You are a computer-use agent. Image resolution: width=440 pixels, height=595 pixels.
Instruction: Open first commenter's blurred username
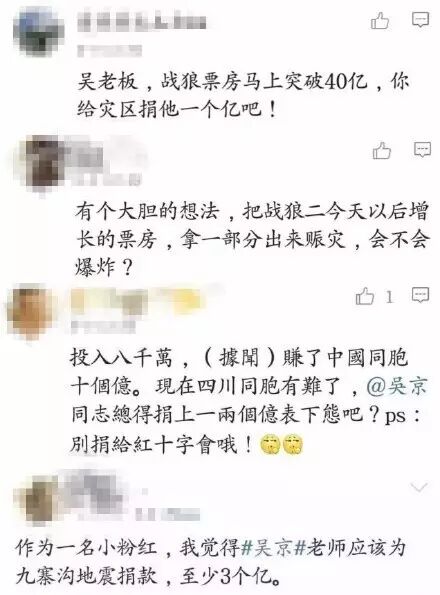point(143,22)
